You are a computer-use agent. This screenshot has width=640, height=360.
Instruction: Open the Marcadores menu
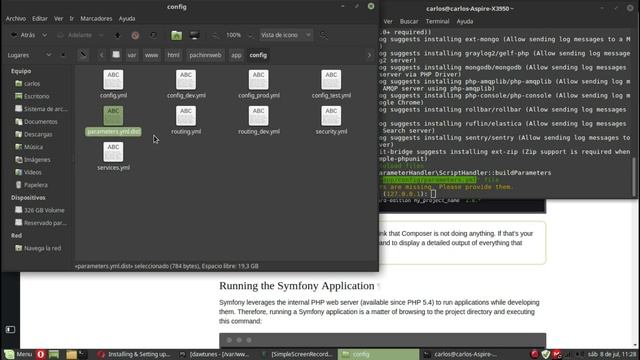tap(96, 18)
